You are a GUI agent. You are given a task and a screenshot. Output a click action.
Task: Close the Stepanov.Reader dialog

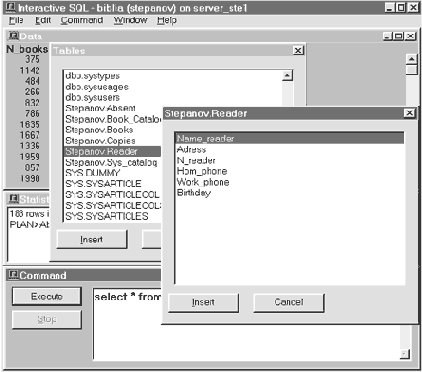click(409, 113)
